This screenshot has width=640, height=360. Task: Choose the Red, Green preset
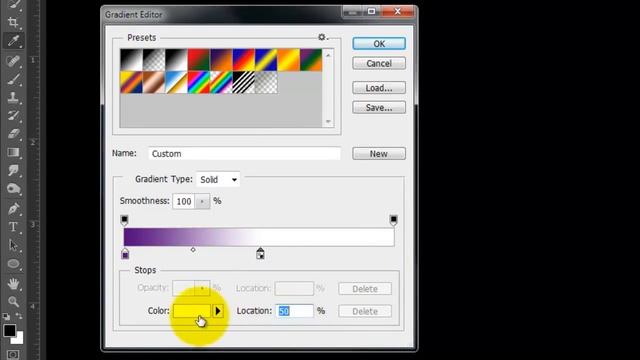[199, 60]
